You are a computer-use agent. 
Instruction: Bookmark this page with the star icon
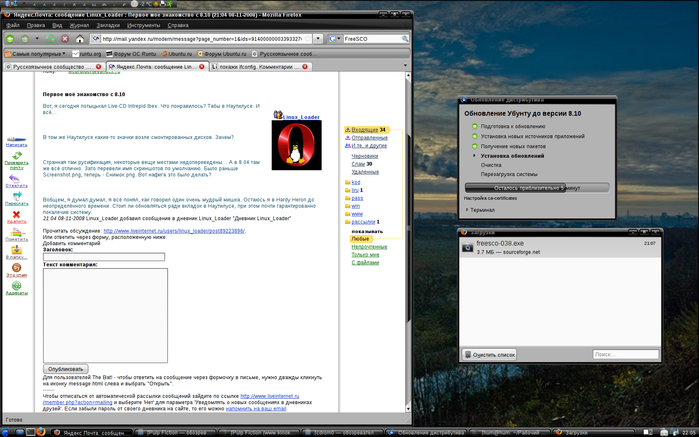(308, 39)
